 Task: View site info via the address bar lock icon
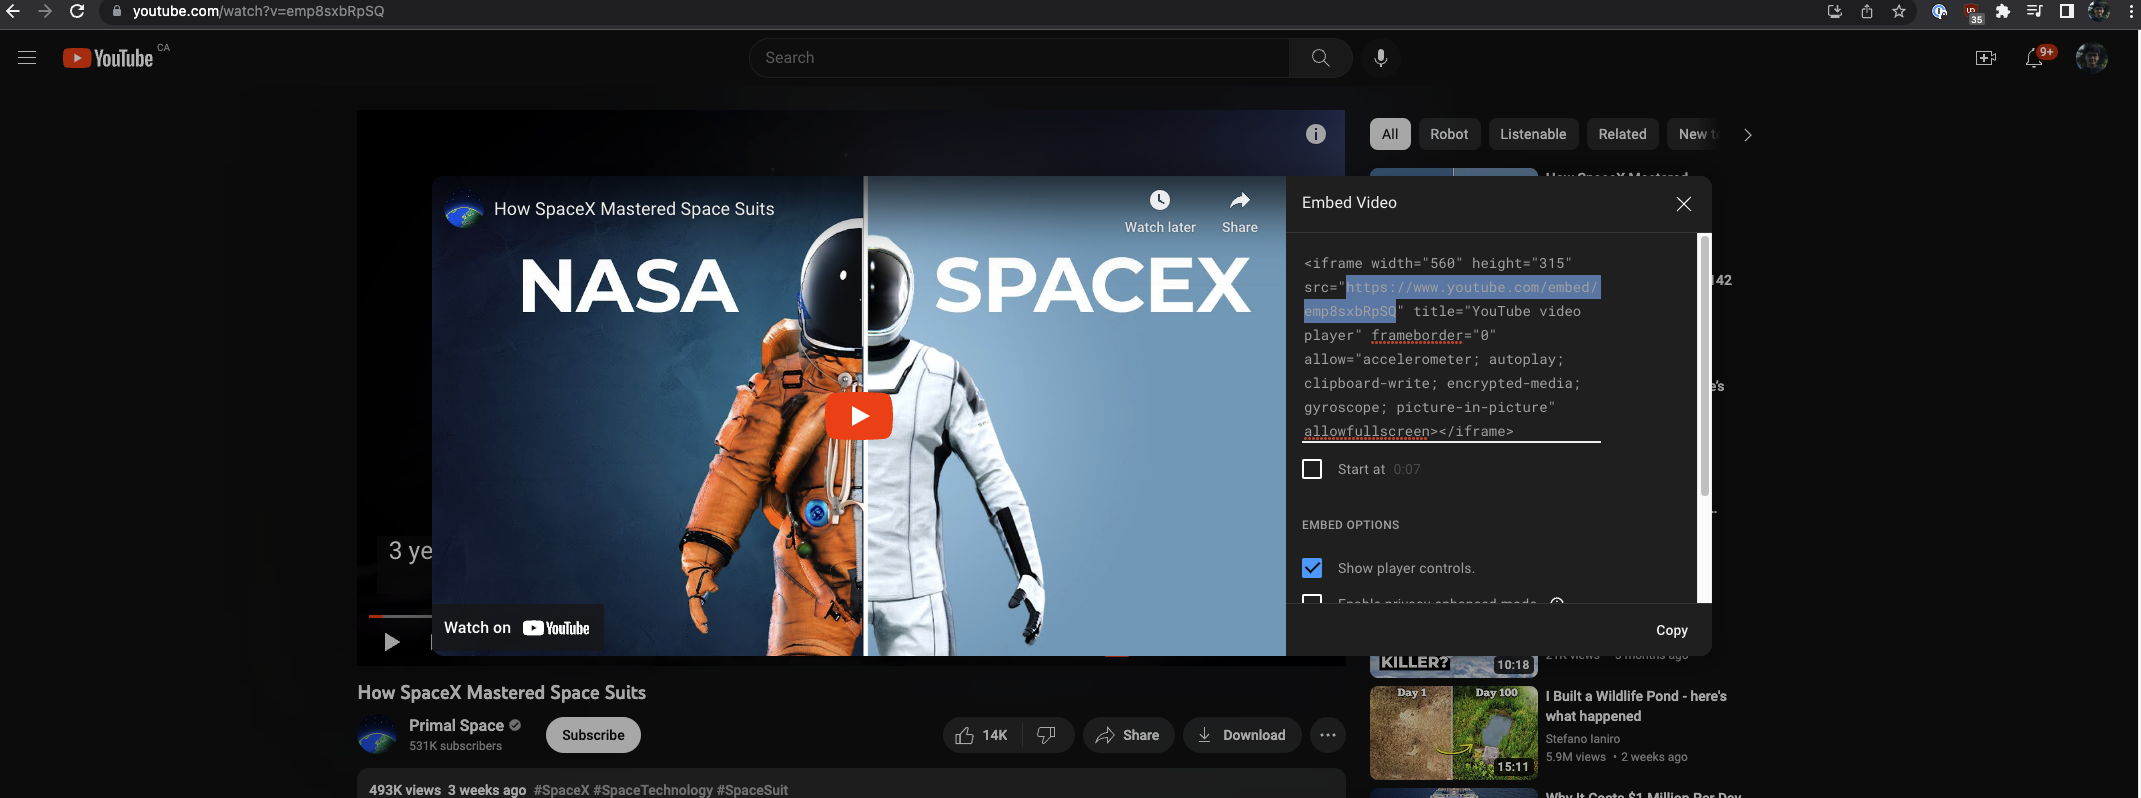[x=117, y=11]
